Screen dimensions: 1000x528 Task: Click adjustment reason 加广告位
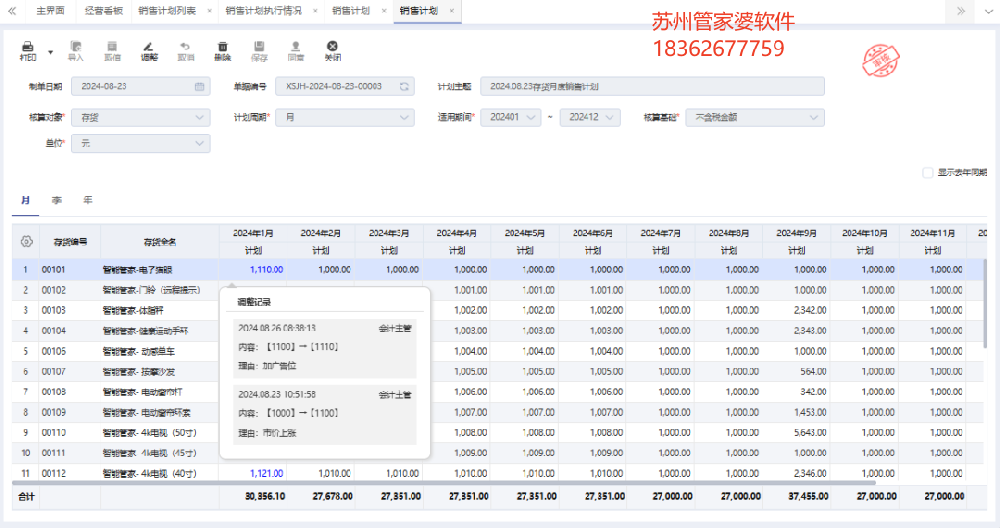tap(279, 366)
